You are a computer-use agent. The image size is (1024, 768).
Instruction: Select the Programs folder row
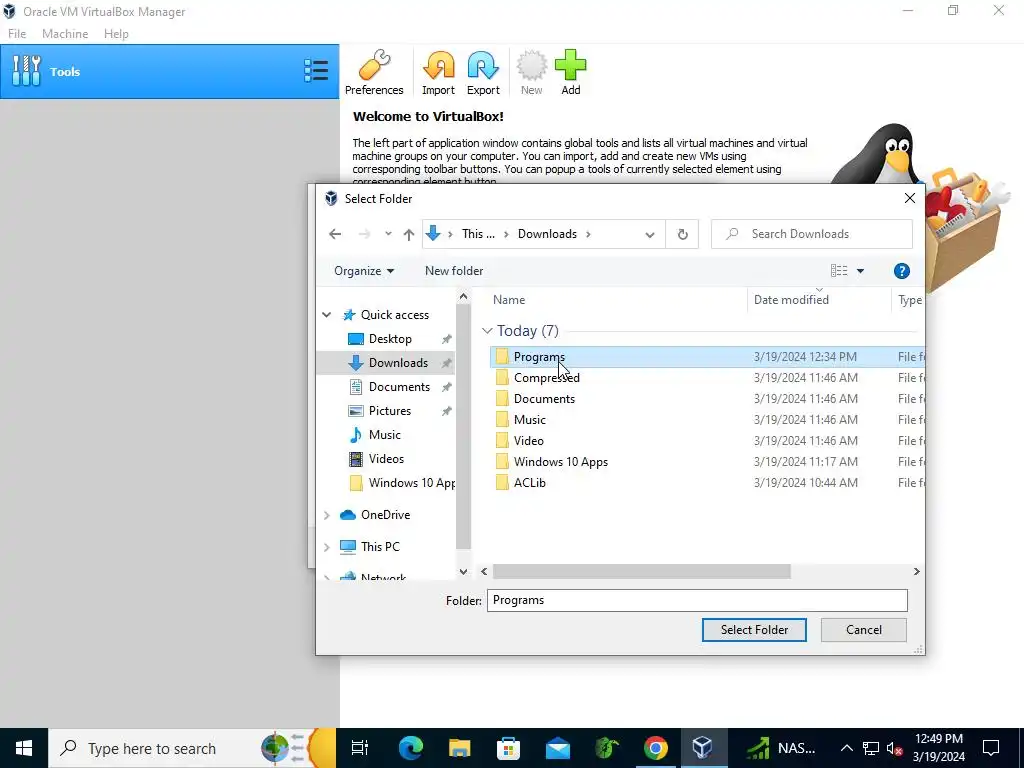pos(707,357)
